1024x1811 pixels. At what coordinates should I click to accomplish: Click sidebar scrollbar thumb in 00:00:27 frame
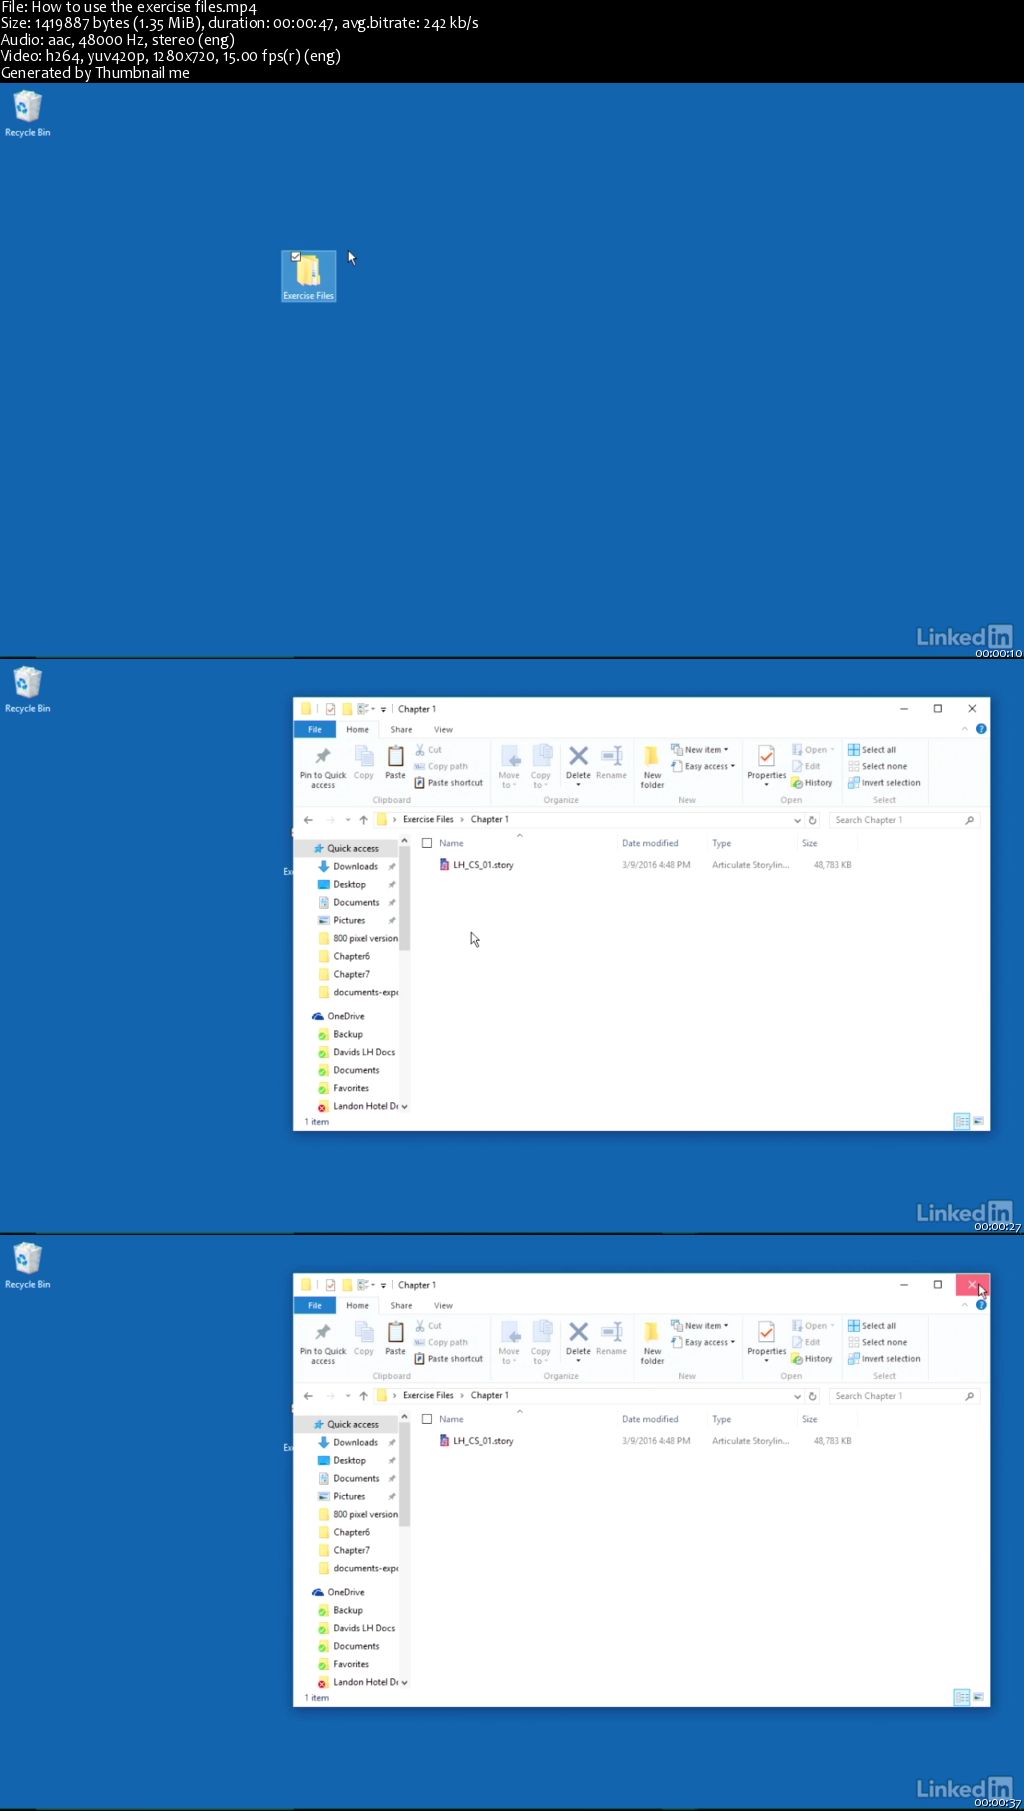coord(404,899)
